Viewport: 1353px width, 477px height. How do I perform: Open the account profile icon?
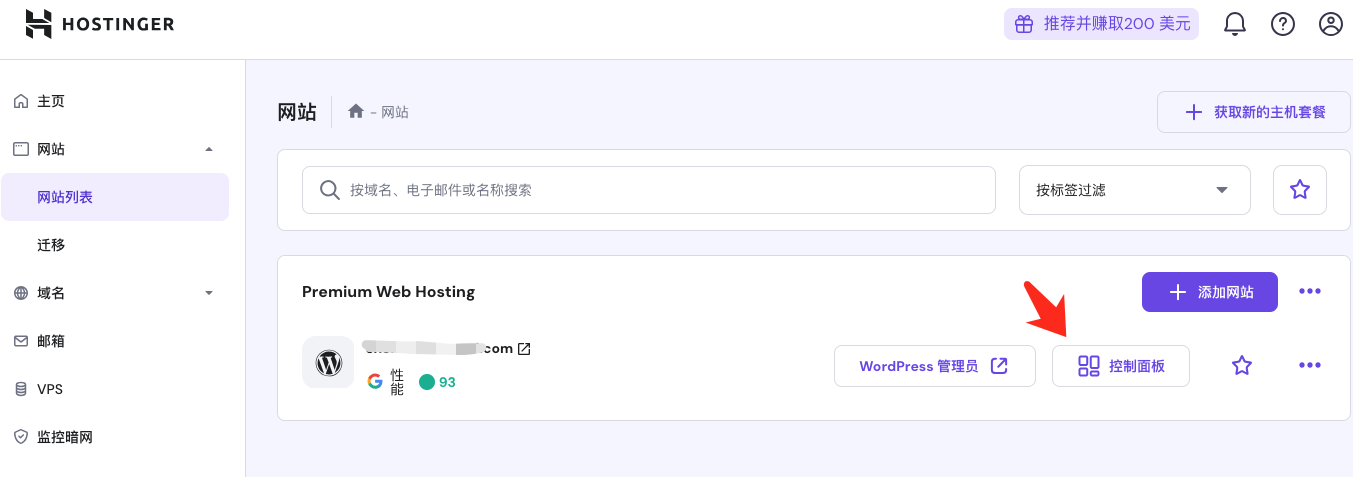[1330, 24]
